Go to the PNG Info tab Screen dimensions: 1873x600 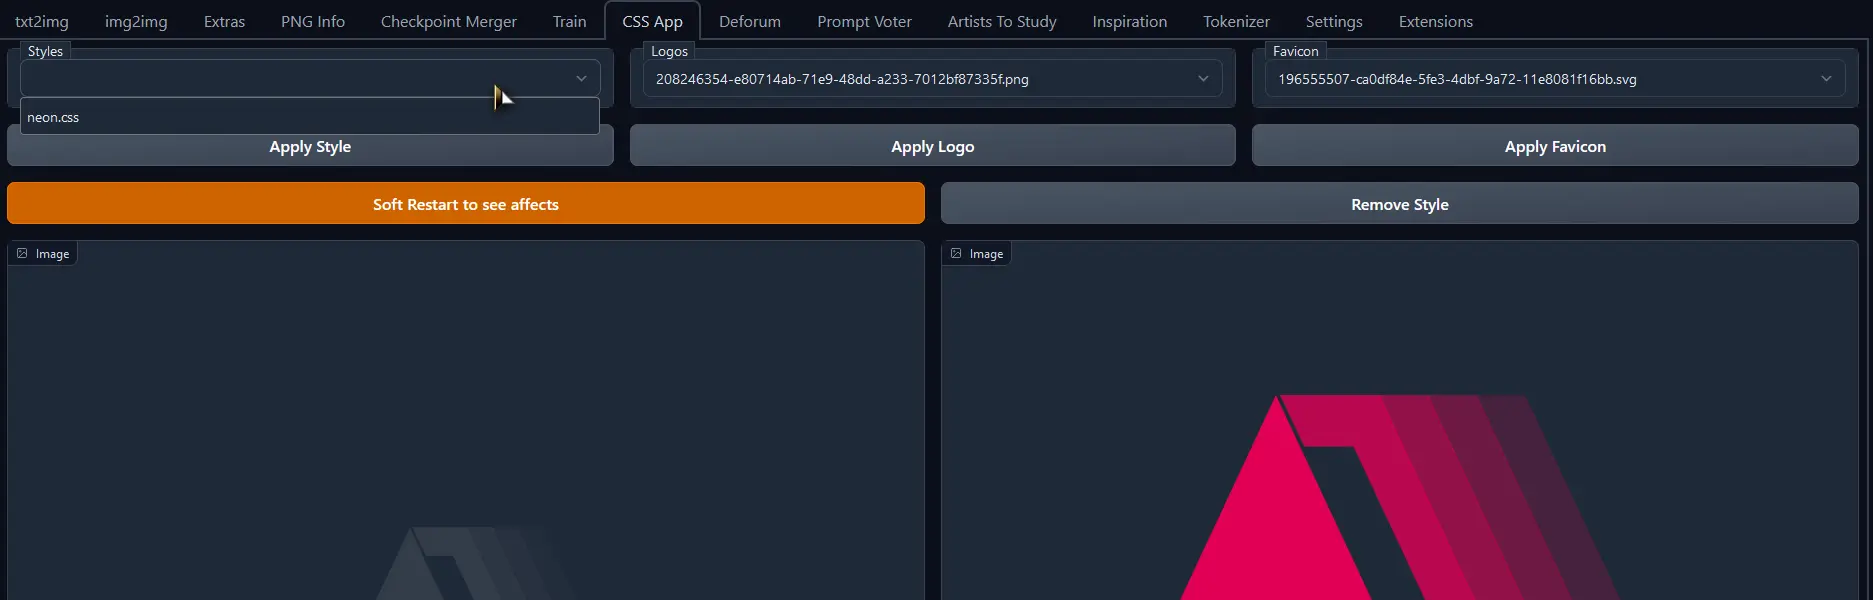[313, 21]
